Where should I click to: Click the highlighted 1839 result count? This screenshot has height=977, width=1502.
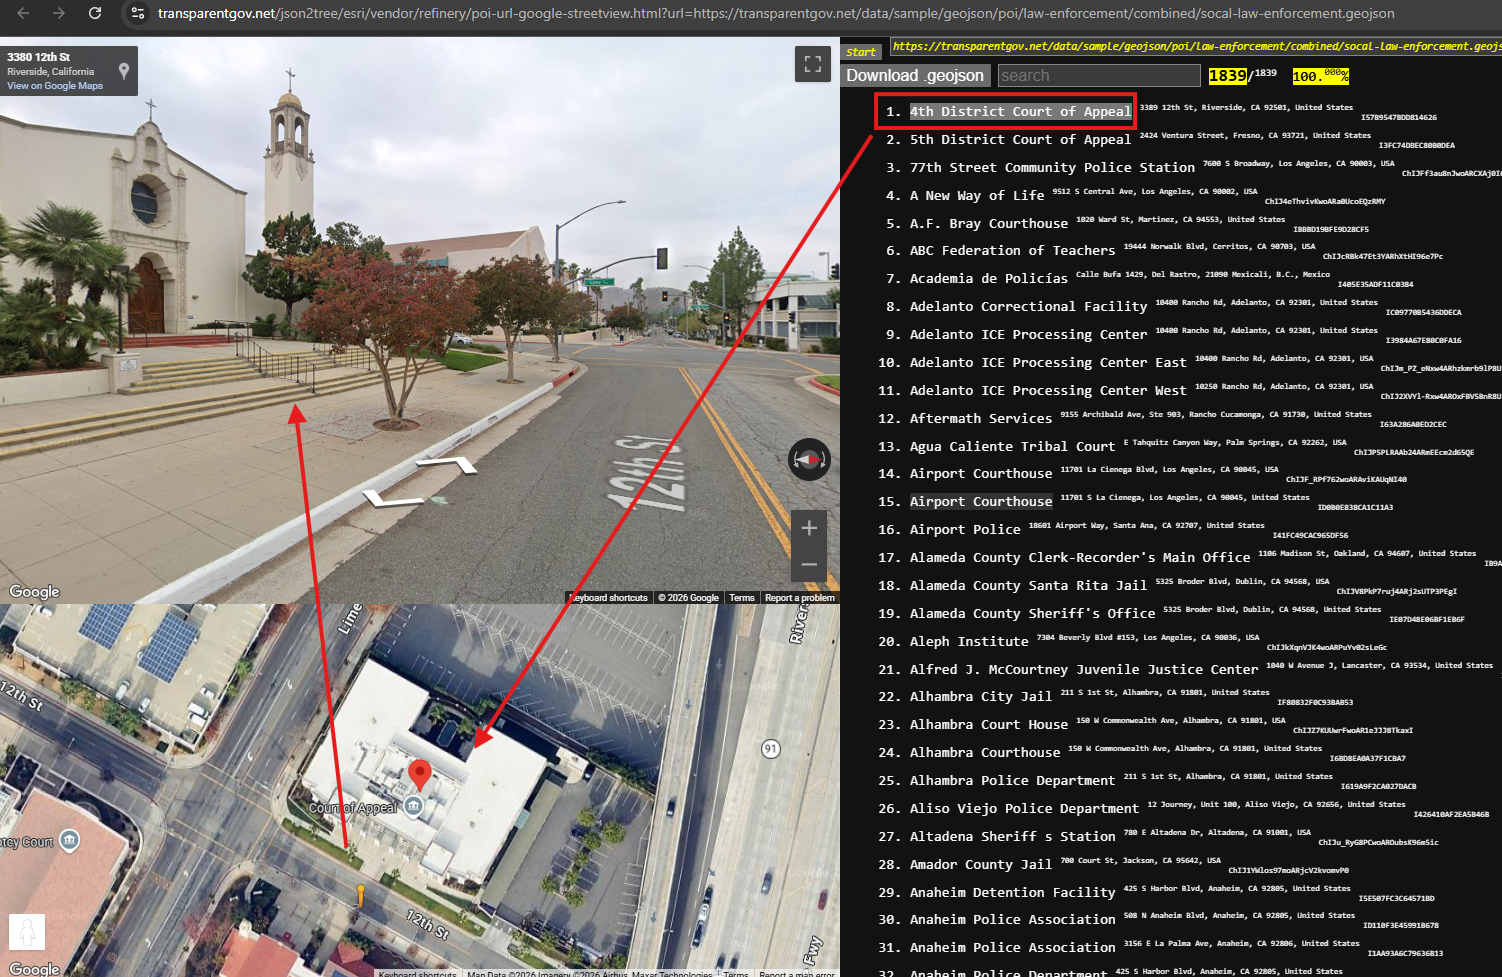pos(1227,76)
